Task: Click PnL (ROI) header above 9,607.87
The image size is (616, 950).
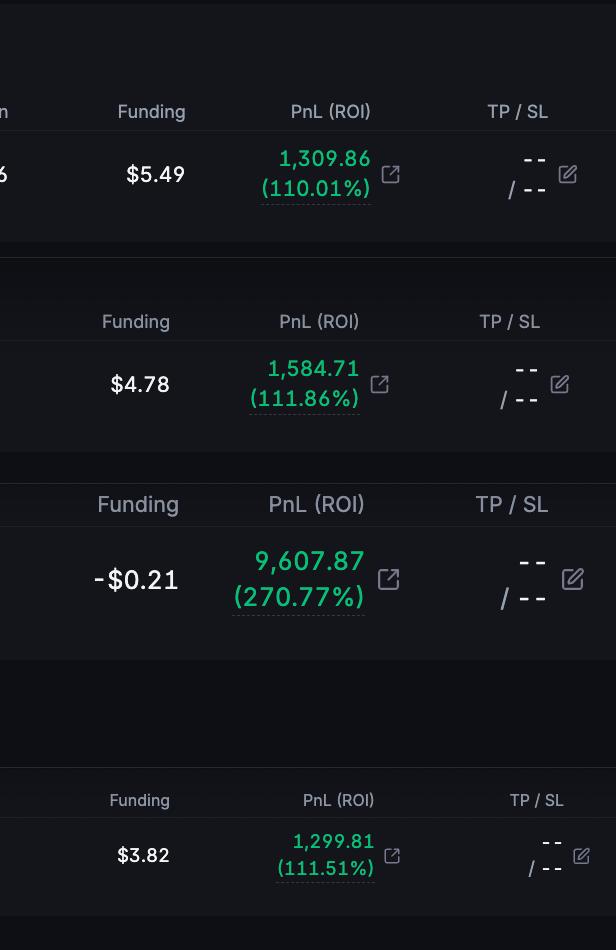Action: 316,504
